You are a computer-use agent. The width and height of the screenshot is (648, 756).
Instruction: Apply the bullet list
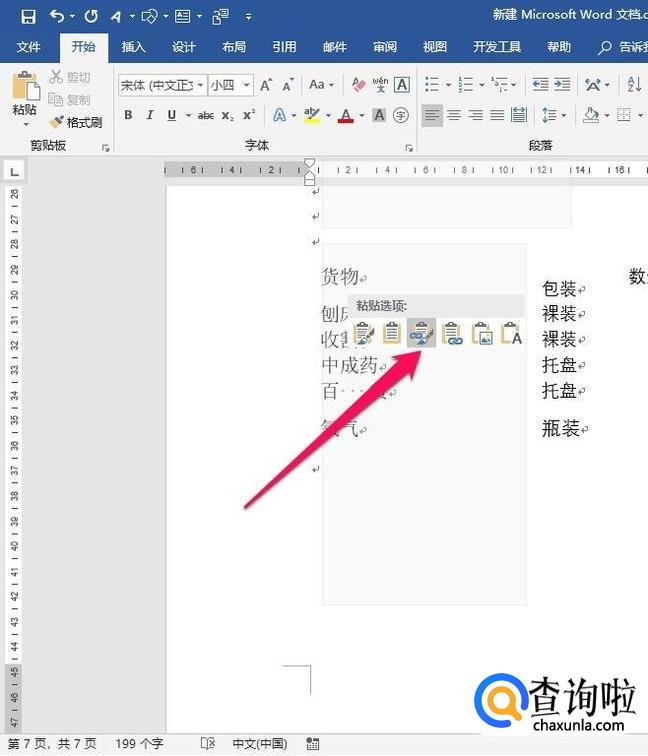tap(432, 85)
